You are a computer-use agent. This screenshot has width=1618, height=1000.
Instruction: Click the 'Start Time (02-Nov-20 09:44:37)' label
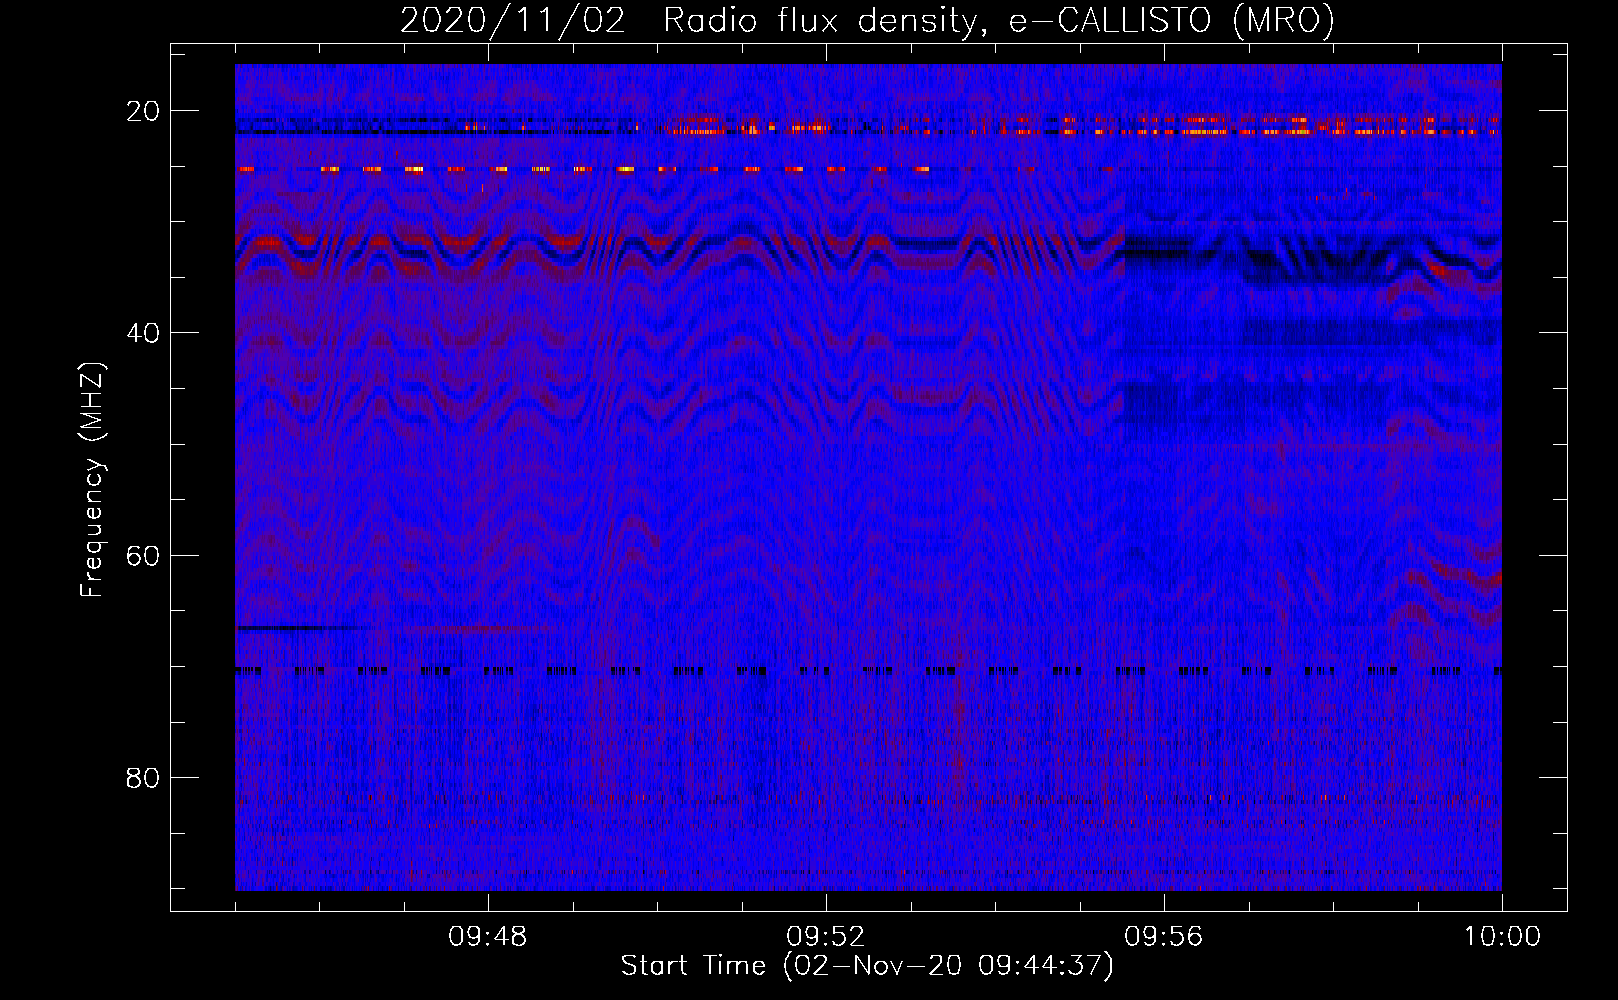click(867, 966)
